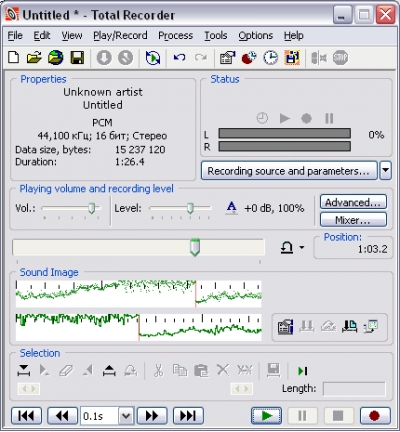Click the underlined blue-flag Sound Image icon

click(x=349, y=326)
